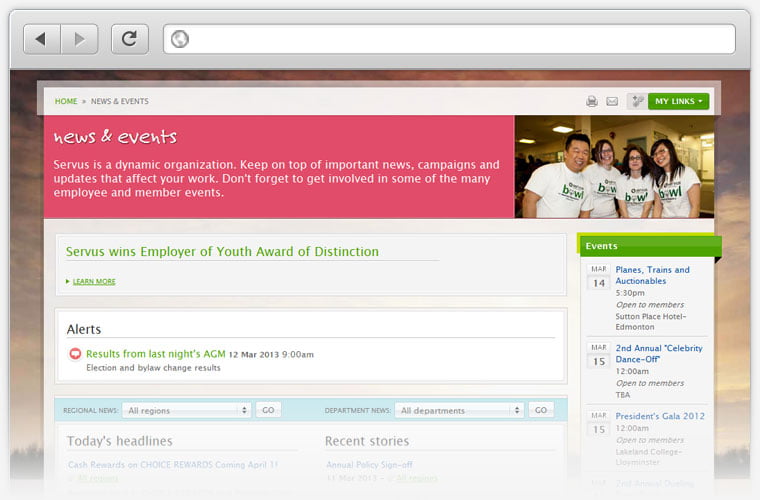Open President's Gala 2012 event
Viewport: 760px width, 500px height.
660,416
